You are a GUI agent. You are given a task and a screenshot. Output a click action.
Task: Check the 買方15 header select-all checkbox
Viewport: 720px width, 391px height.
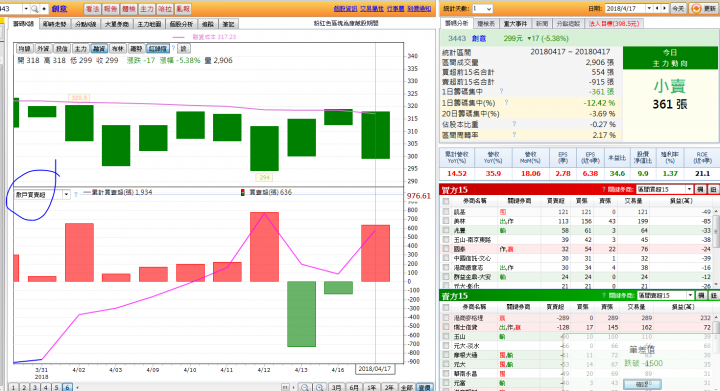445,201
